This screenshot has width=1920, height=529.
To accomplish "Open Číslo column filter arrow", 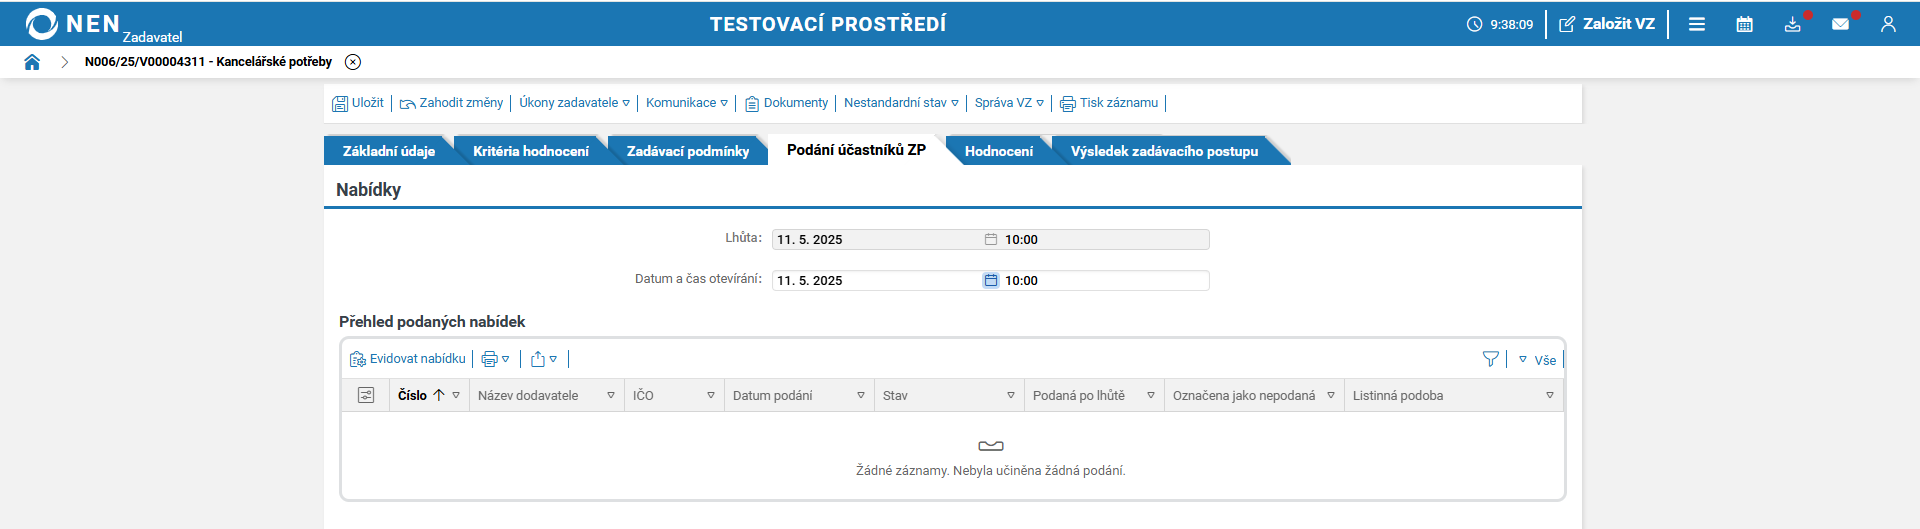I will 456,396.
